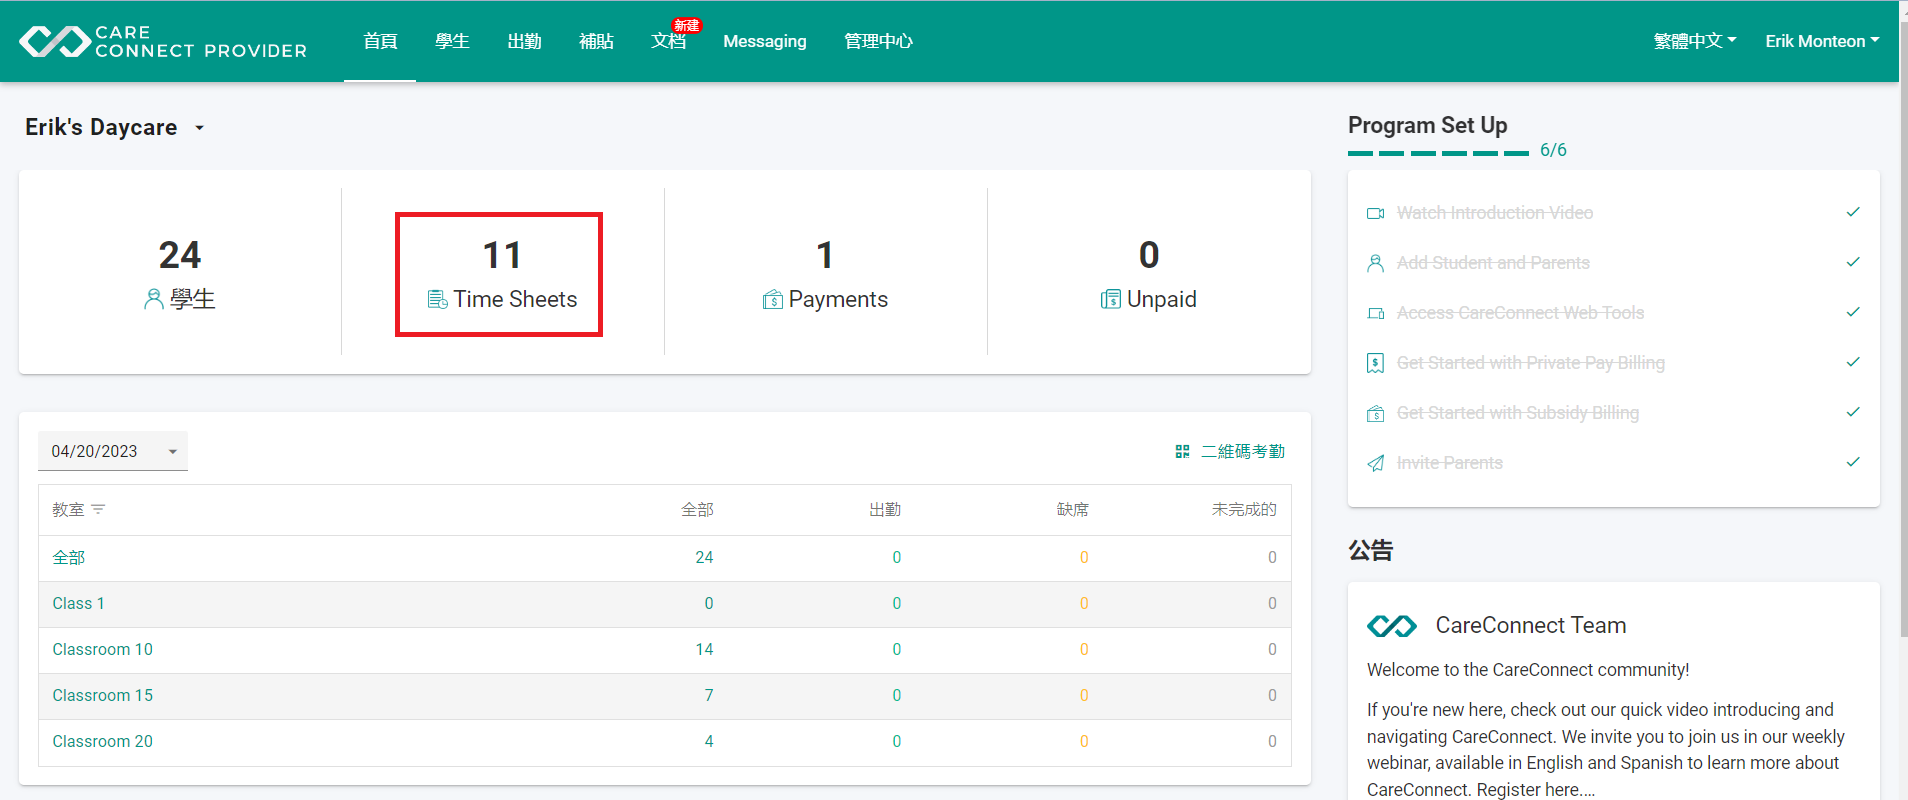This screenshot has width=1908, height=800.
Task: Click the student person icon beside 學生
Action: click(153, 299)
